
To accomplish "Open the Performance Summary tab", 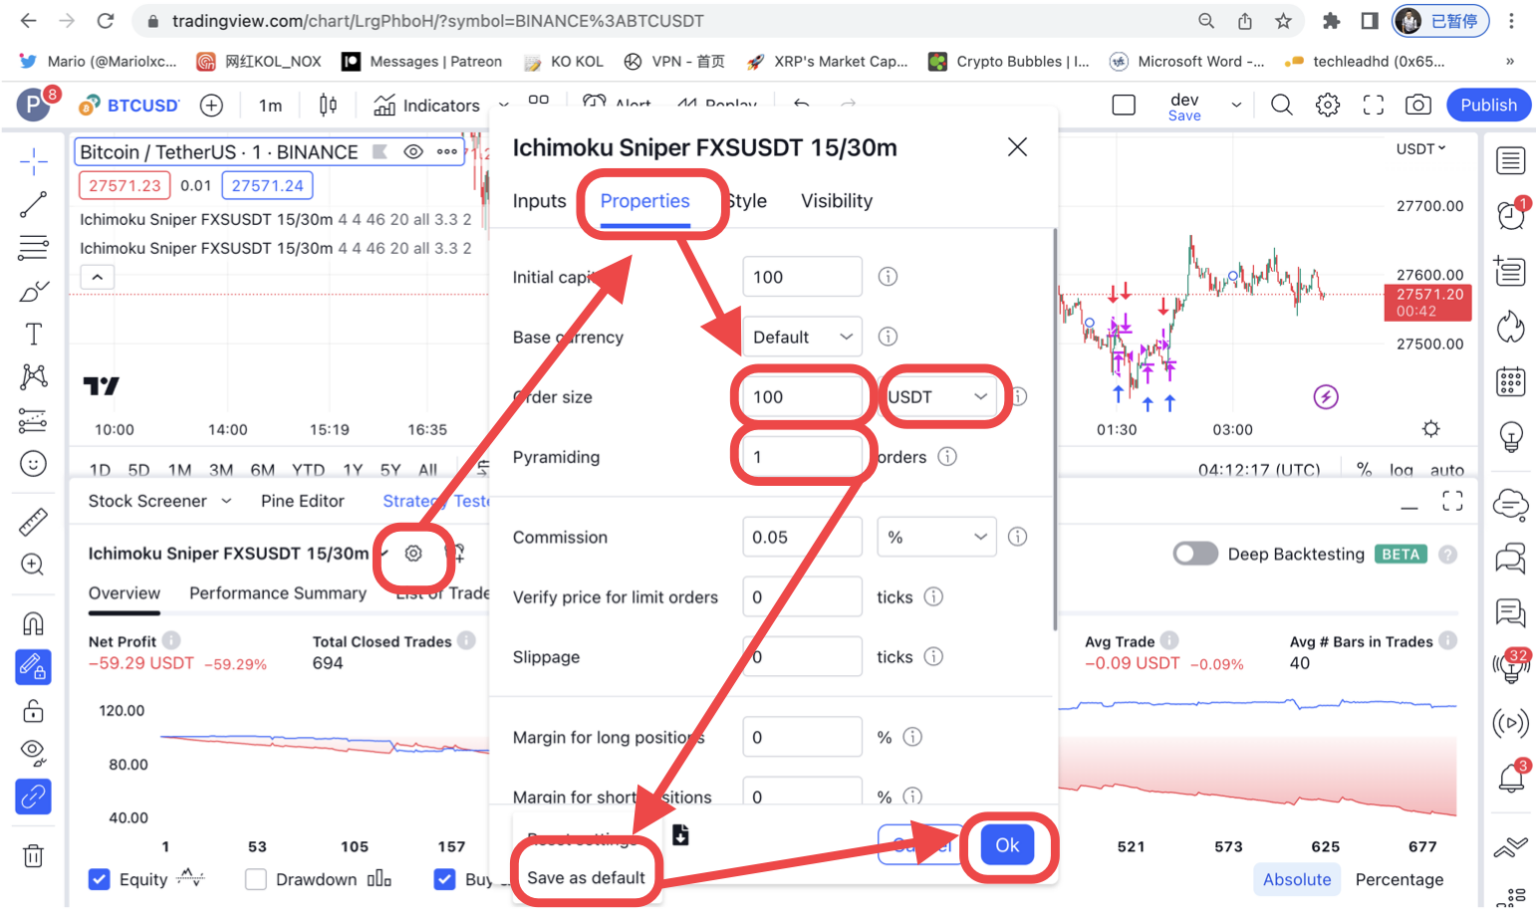I will (x=277, y=592).
